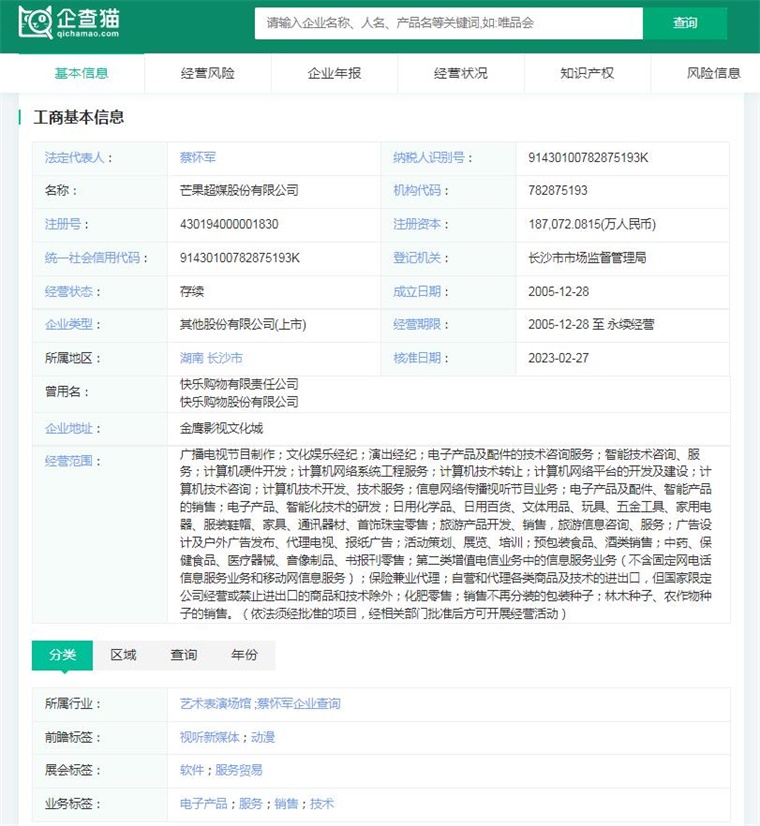Select the status value 存续

[192, 291]
